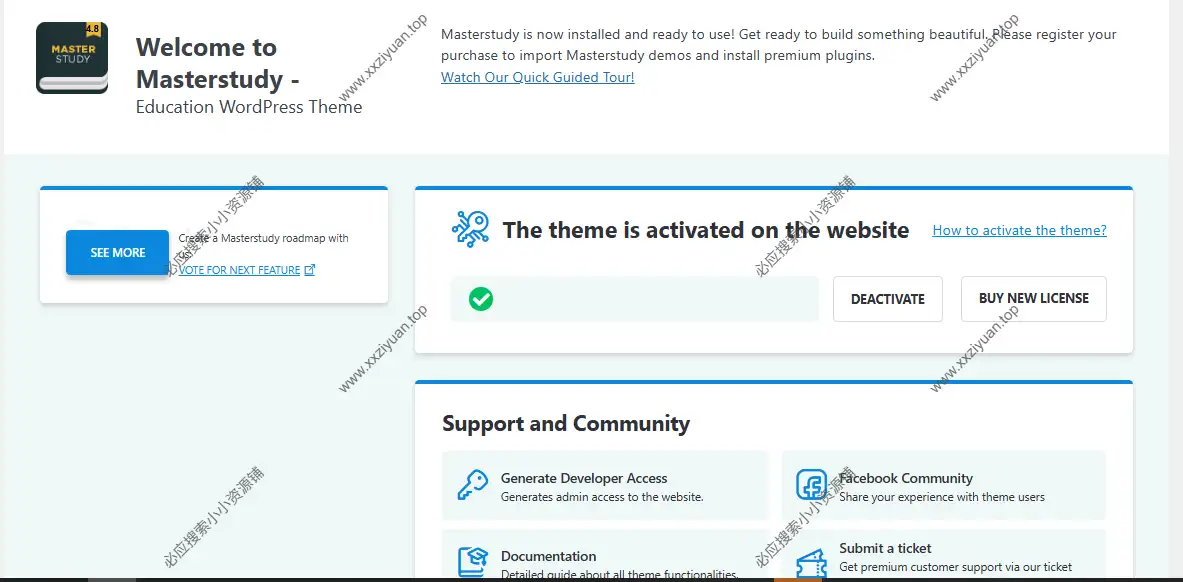Image resolution: width=1183 pixels, height=582 pixels.
Task: Click the green checkmark status icon
Action: click(481, 298)
